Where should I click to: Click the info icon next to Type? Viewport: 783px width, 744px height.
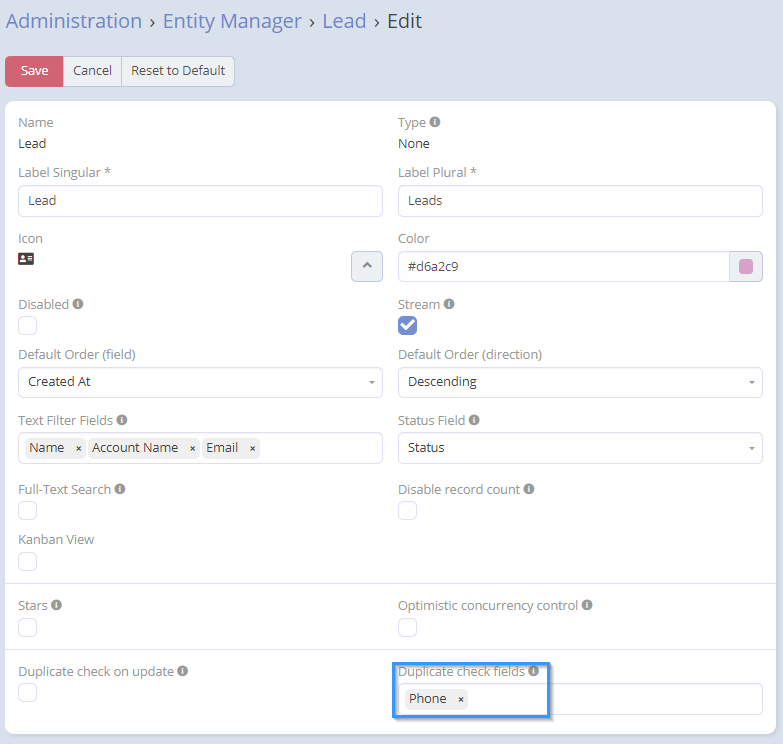(435, 122)
